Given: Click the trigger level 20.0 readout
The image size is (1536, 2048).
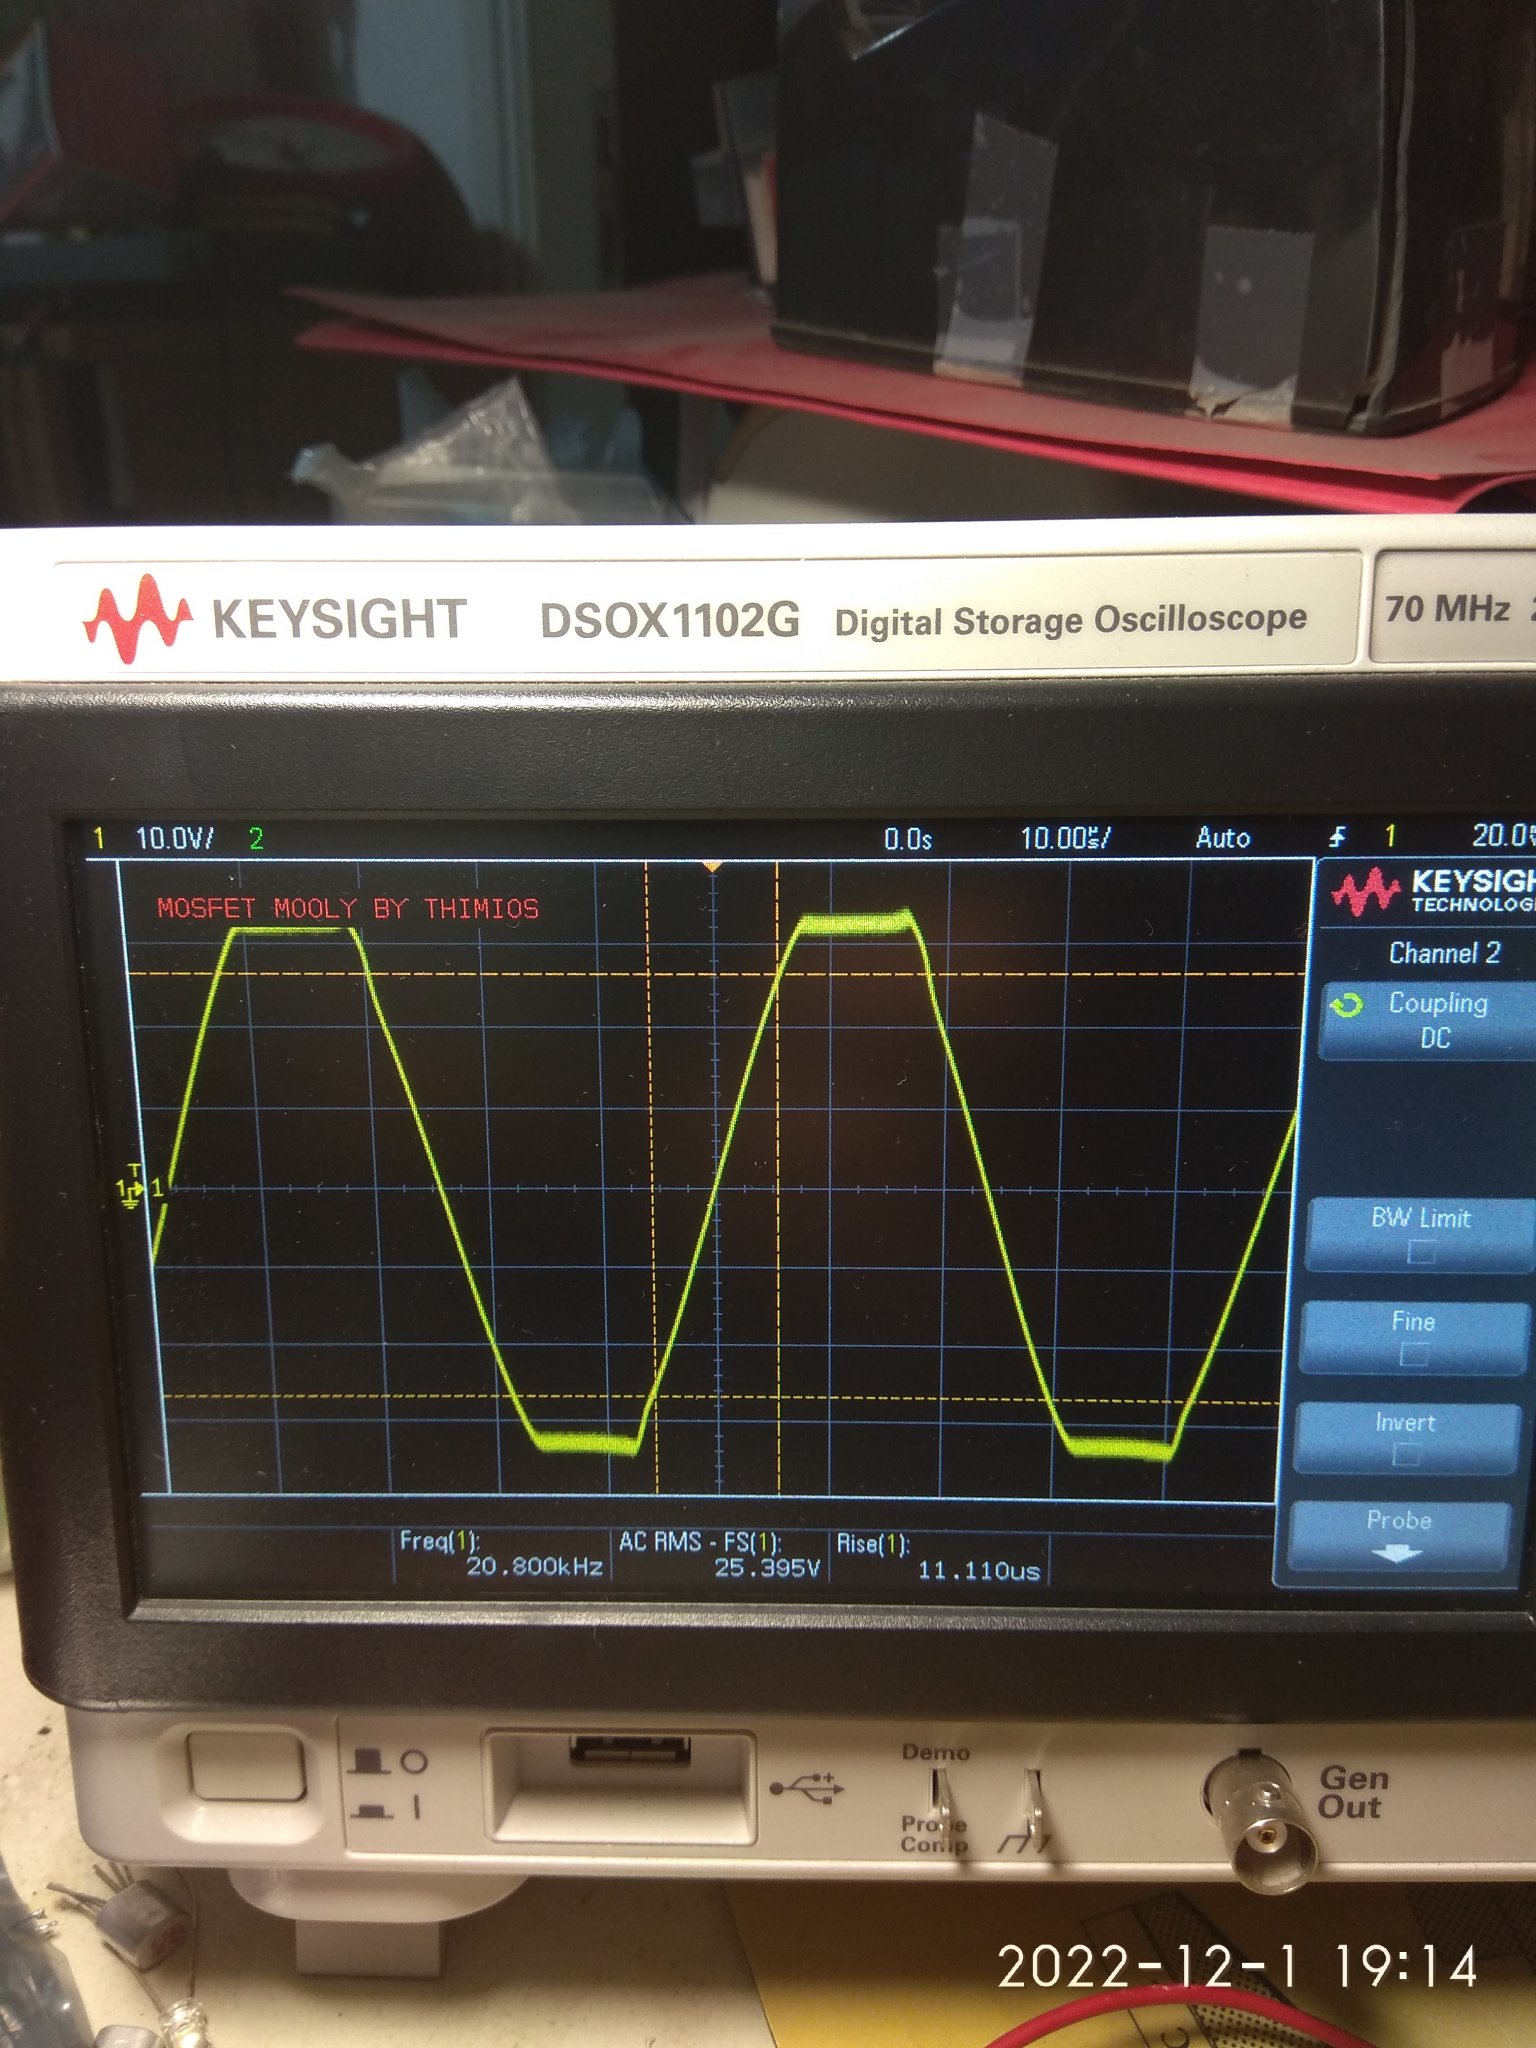Looking at the screenshot, I should point(1503,835).
